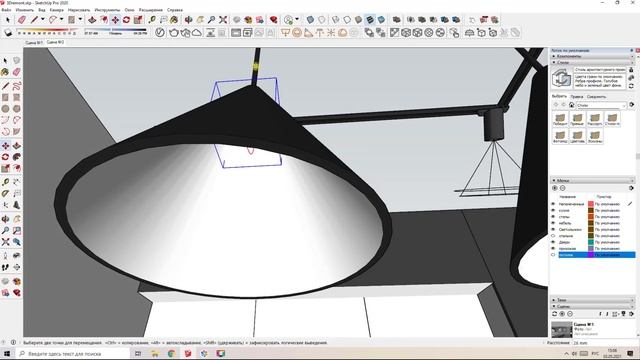
Task: Activate the Move tool in top toolbar
Action: (x=116, y=20)
